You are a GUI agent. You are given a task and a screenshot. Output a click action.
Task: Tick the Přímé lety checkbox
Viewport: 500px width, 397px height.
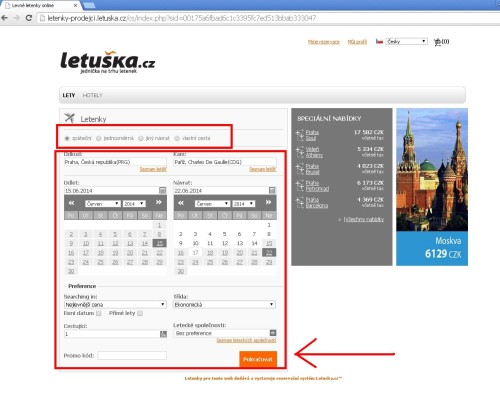coord(140,313)
